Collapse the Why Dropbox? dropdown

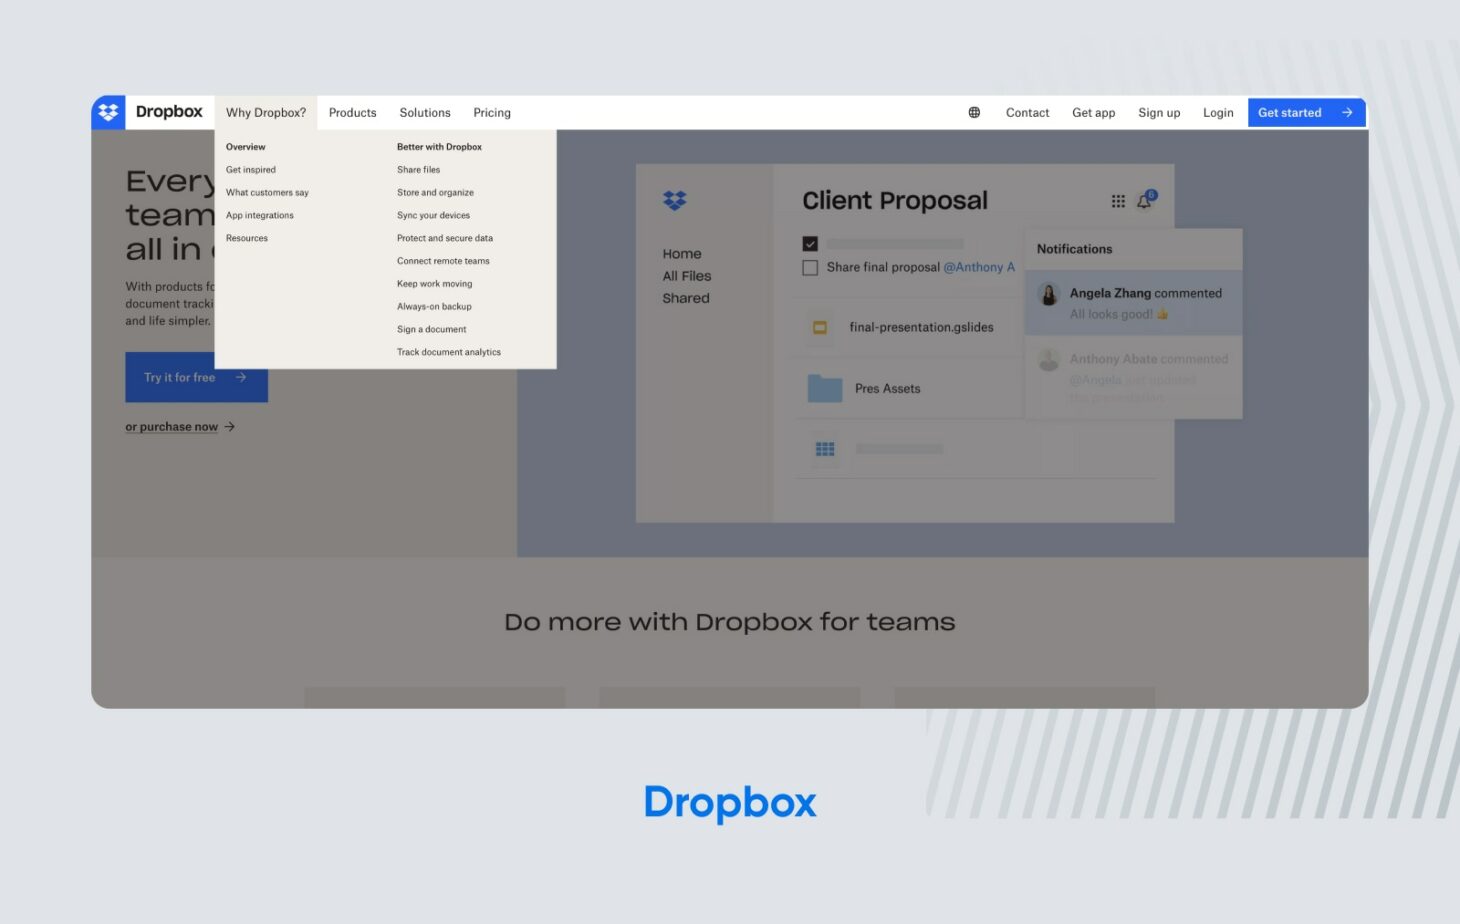pyautogui.click(x=265, y=112)
